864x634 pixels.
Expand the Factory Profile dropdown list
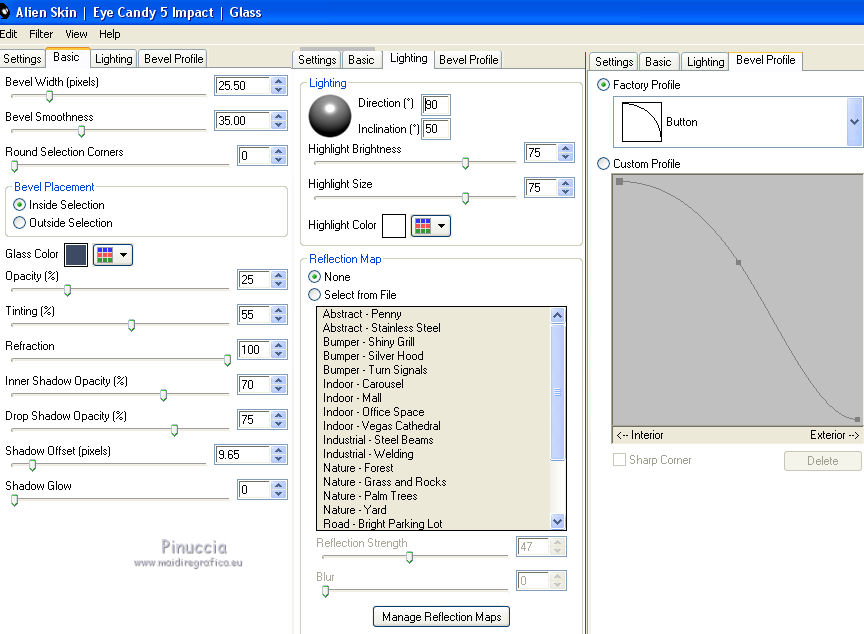[854, 122]
